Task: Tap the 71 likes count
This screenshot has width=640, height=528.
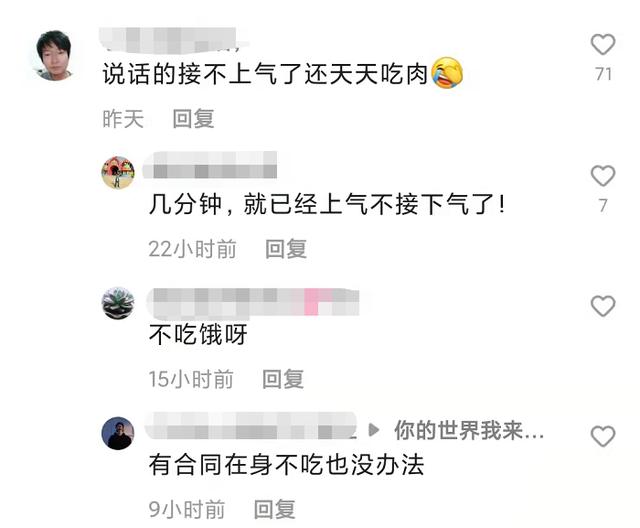Action: coord(603,75)
